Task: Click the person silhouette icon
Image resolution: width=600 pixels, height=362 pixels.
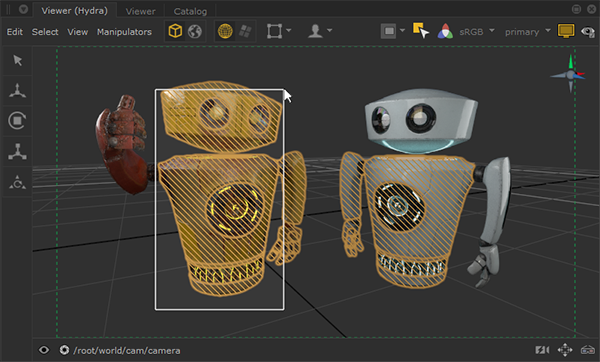Action: pos(315,31)
